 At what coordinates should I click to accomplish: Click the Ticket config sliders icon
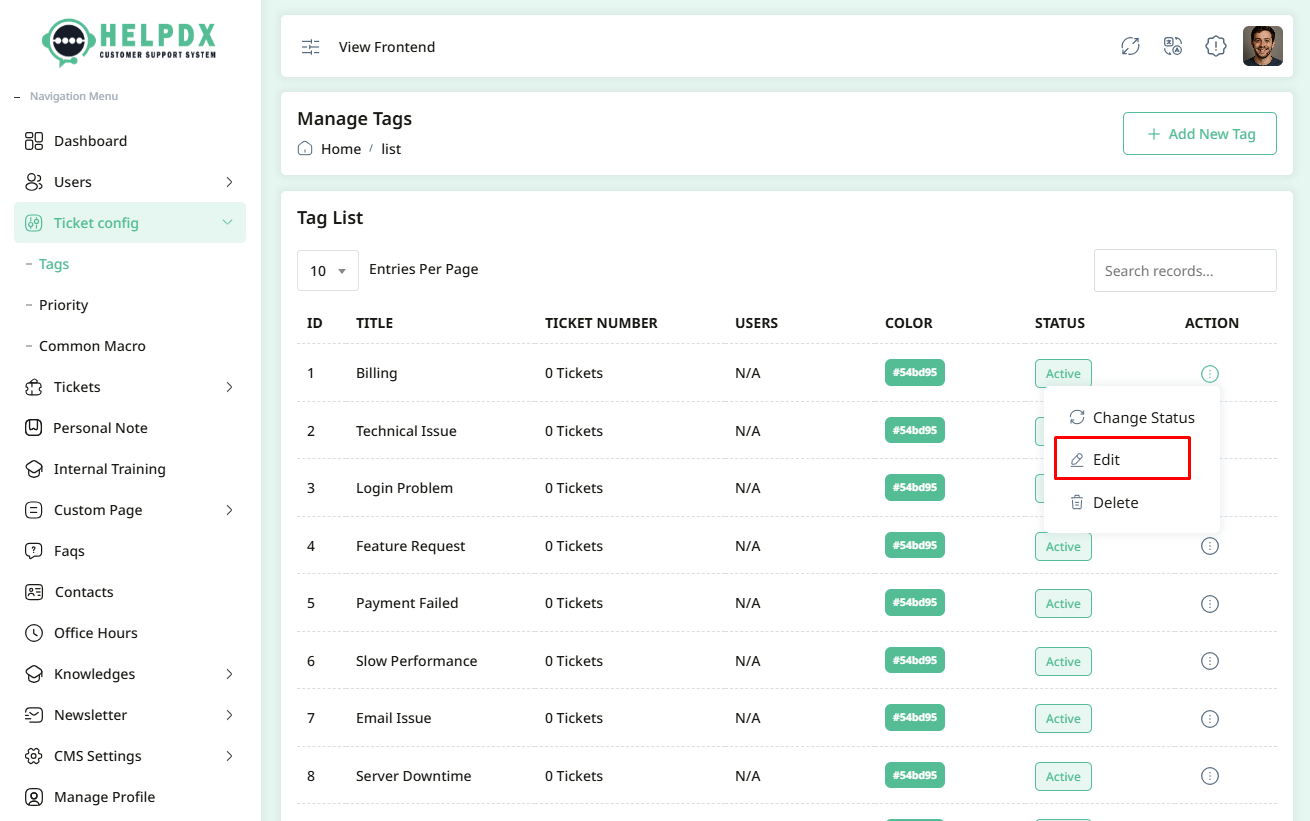pos(34,223)
